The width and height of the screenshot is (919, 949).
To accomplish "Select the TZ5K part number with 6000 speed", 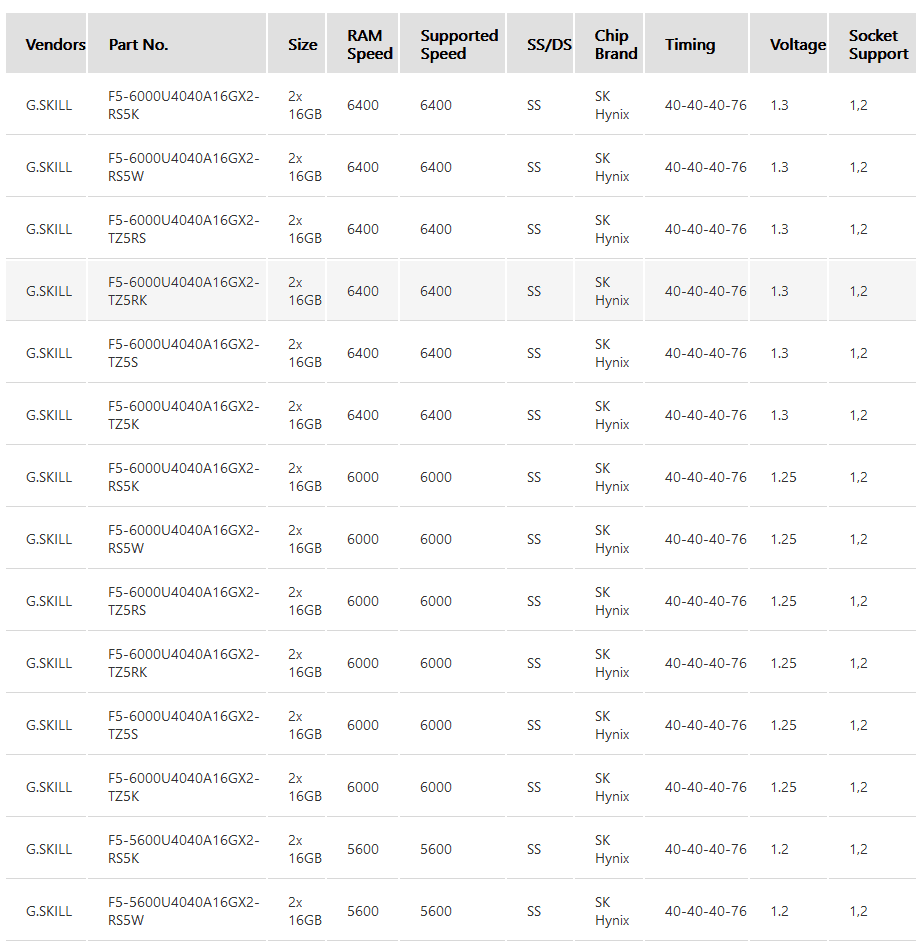I will (183, 787).
